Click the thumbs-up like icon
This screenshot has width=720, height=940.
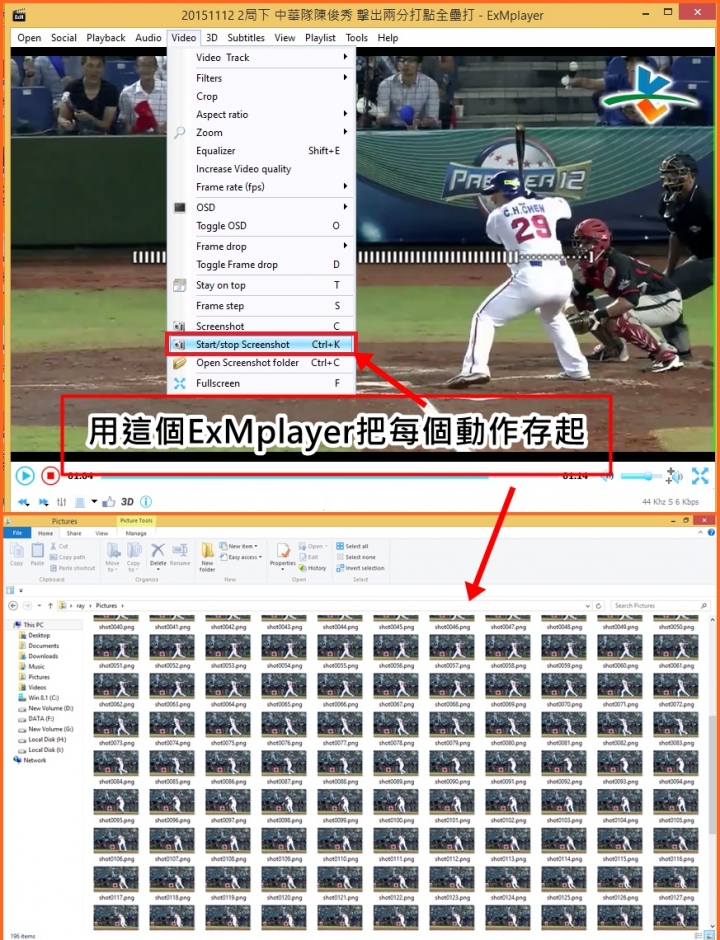coord(109,502)
